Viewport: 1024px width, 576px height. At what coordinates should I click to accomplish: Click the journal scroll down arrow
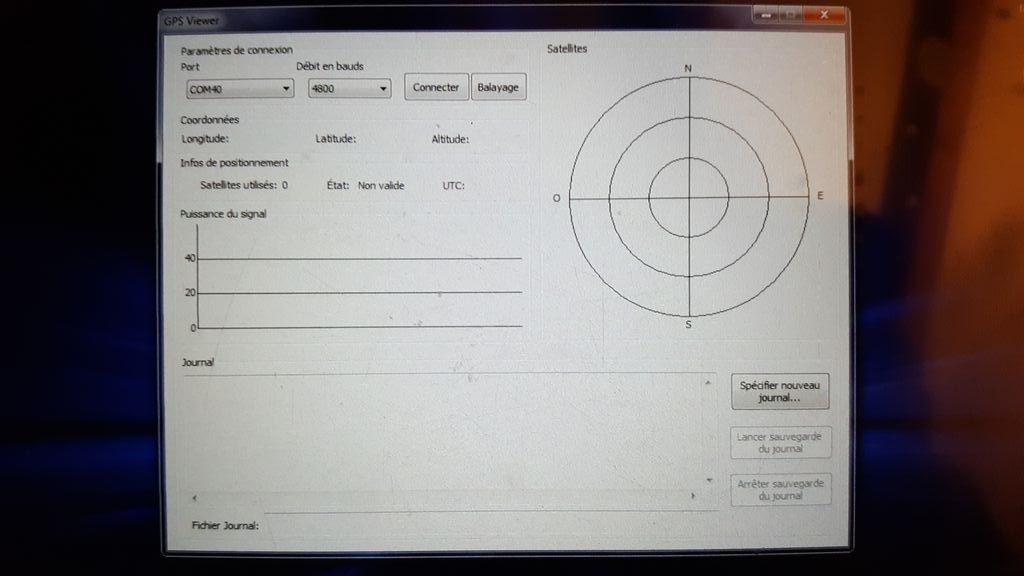click(709, 481)
